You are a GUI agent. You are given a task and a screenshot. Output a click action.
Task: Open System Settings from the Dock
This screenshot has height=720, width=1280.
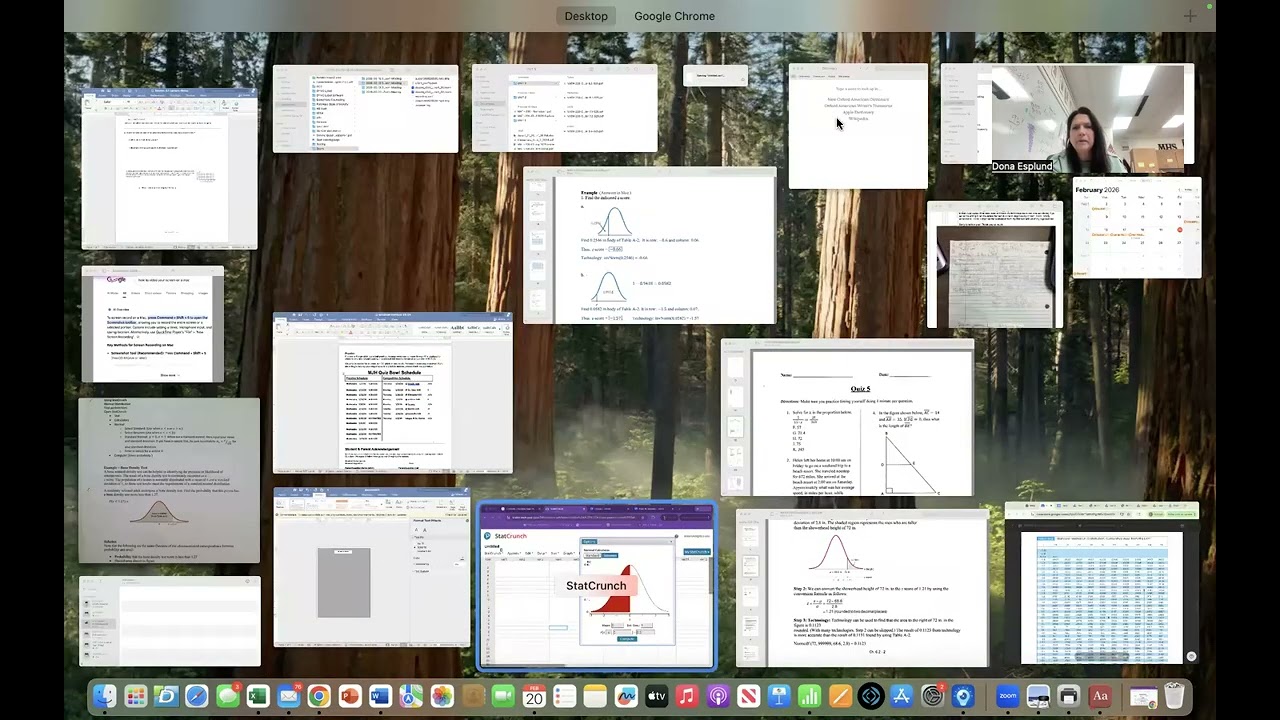pos(931,696)
